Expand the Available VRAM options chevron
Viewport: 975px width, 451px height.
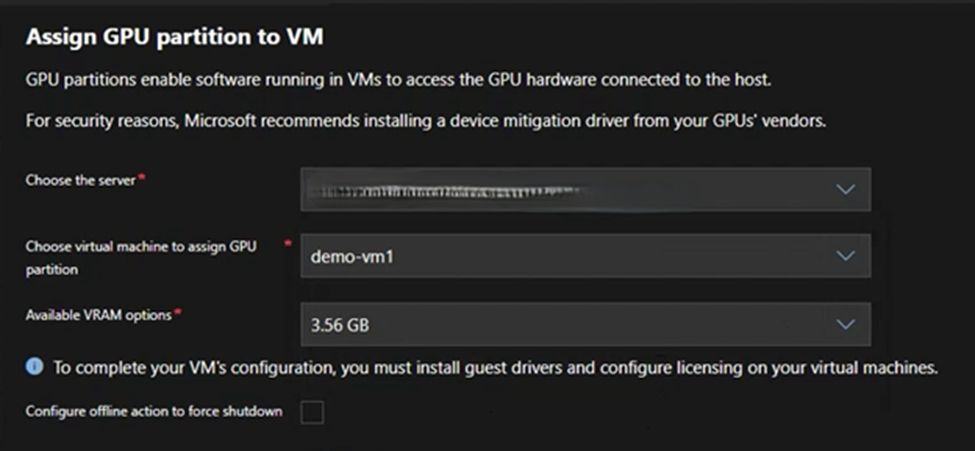tap(845, 324)
